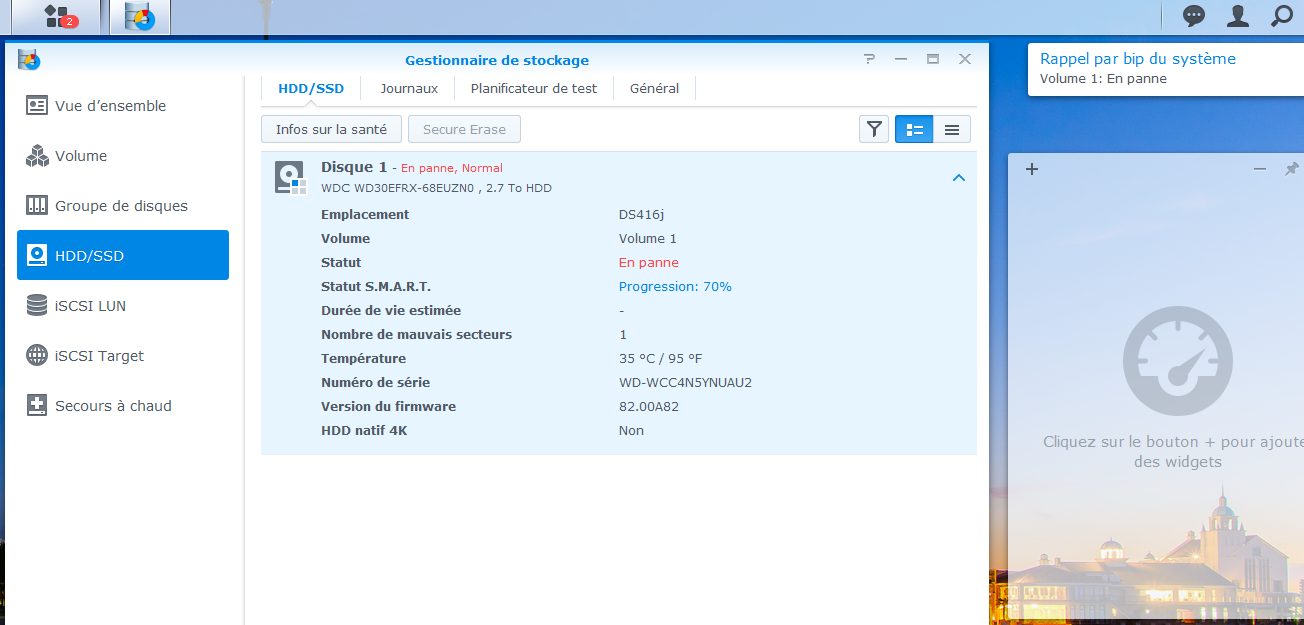Viewport: 1304px width, 625px height.
Task: Open Groupe de disques in sidebar
Action: click(123, 206)
